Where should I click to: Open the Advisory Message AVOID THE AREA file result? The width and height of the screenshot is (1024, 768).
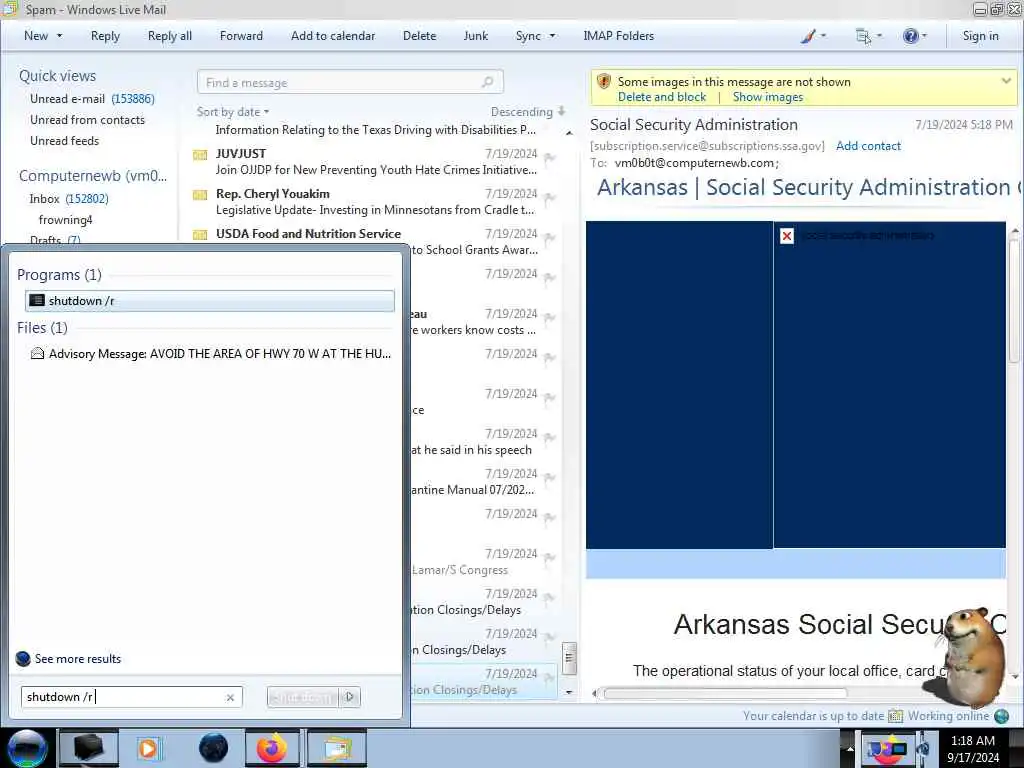pos(211,353)
